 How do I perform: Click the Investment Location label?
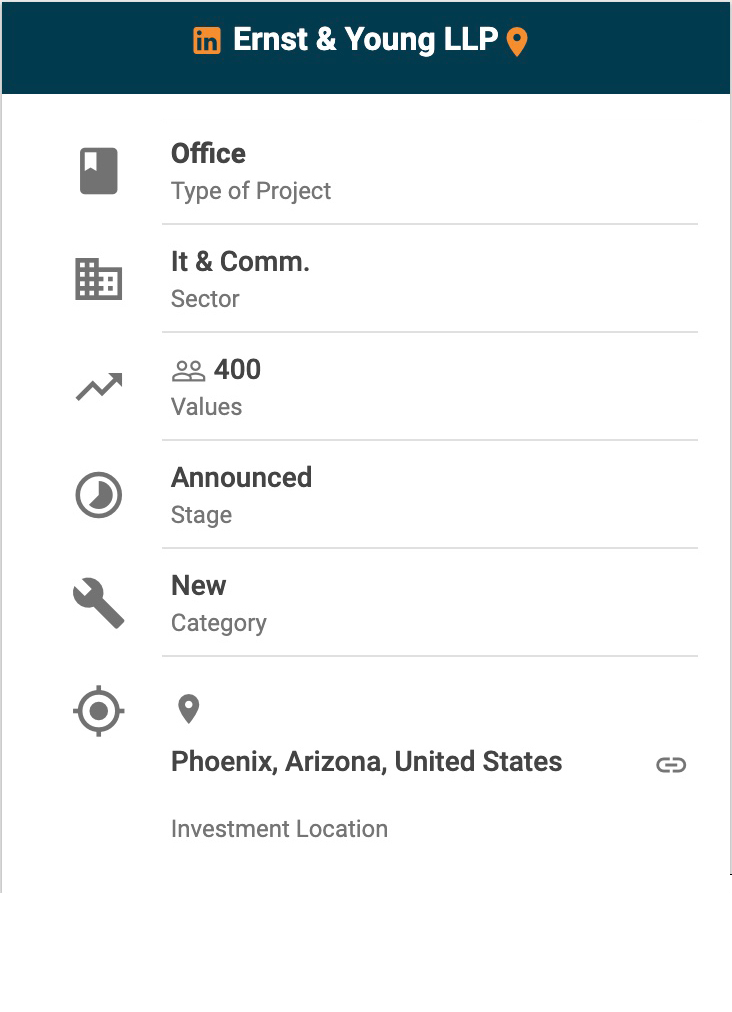coord(279,829)
